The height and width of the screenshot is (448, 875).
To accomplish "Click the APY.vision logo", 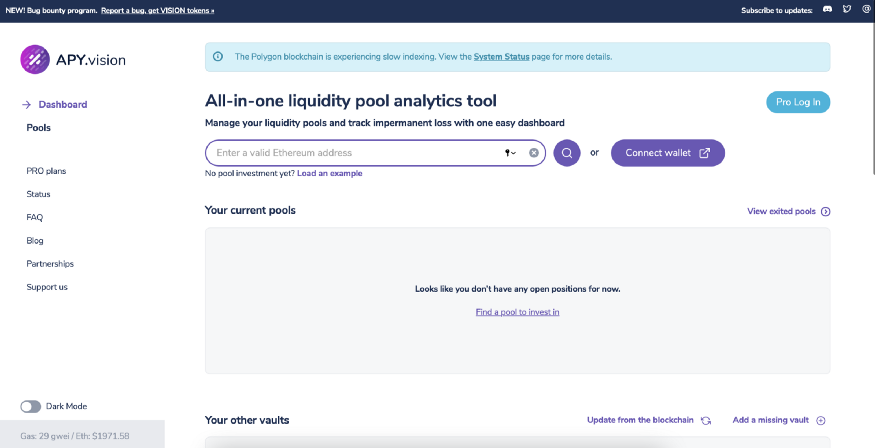I will (x=73, y=60).
